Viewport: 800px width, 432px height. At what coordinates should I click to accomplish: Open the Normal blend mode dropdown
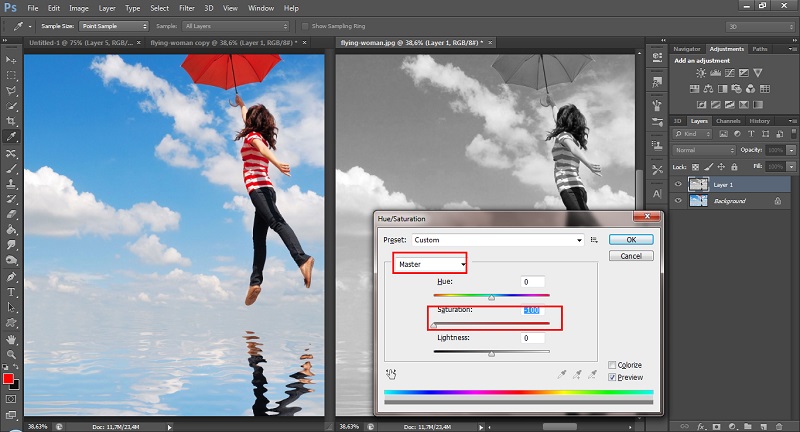click(x=704, y=150)
